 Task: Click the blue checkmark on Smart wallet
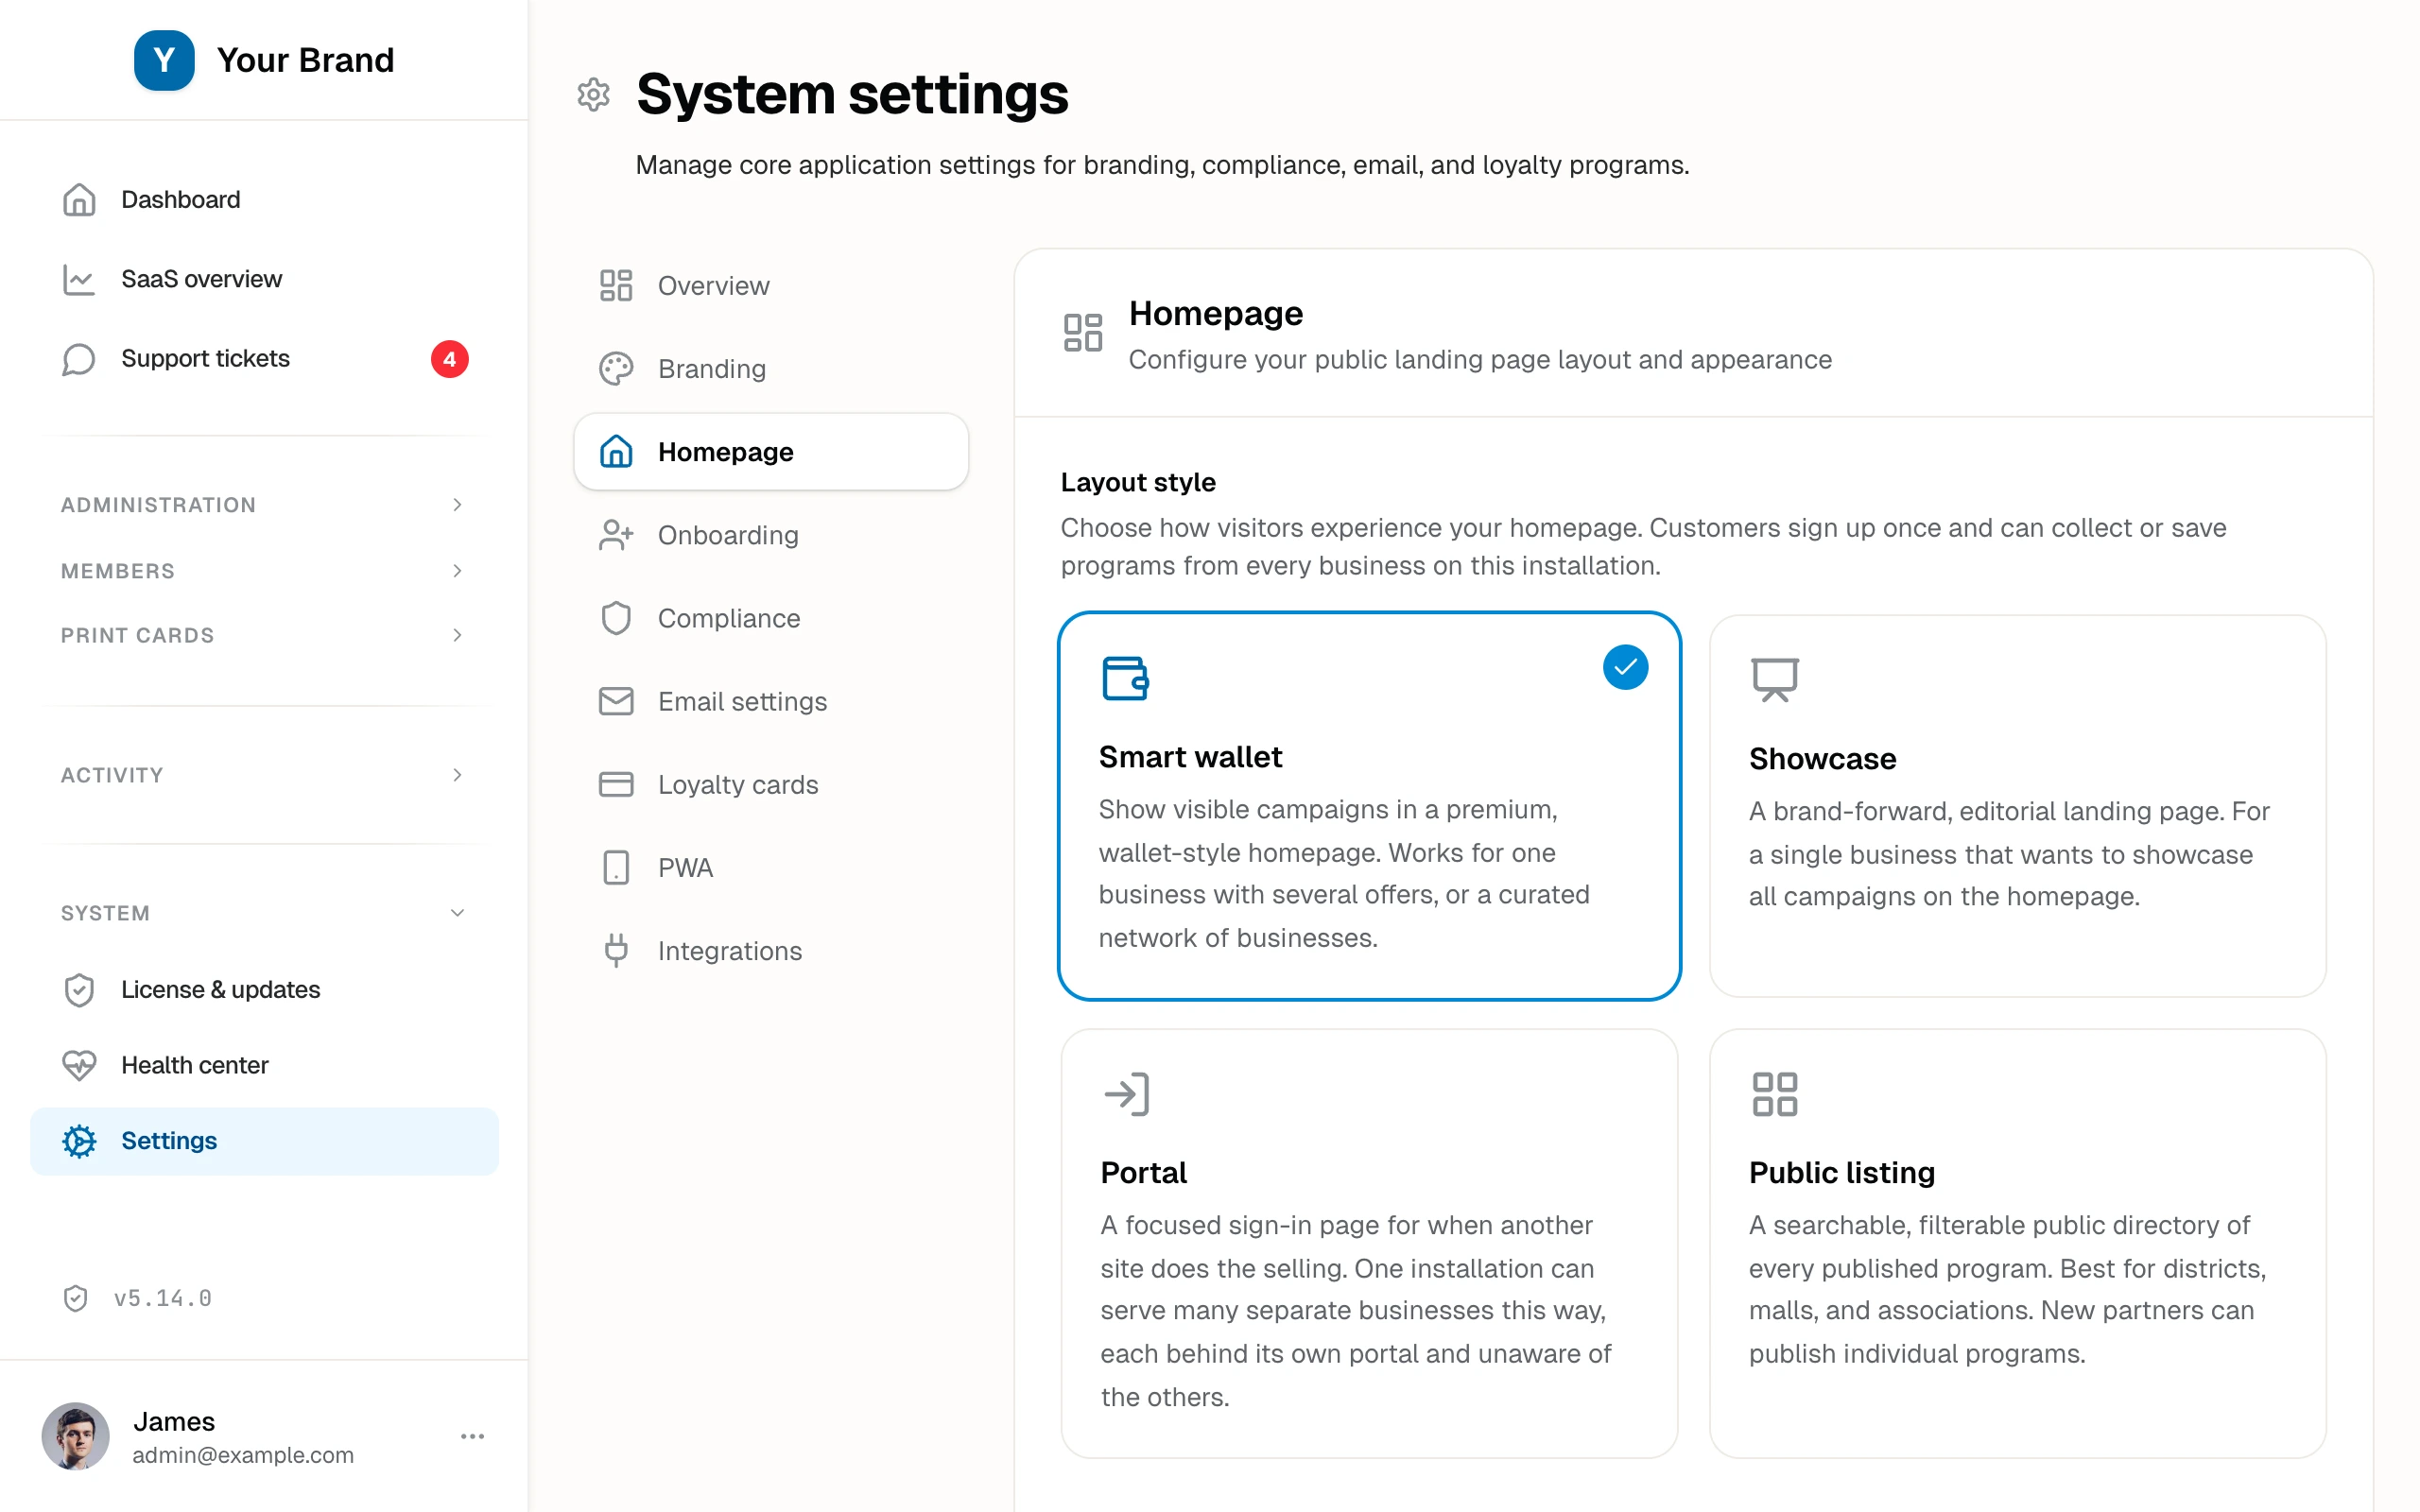tap(1625, 667)
